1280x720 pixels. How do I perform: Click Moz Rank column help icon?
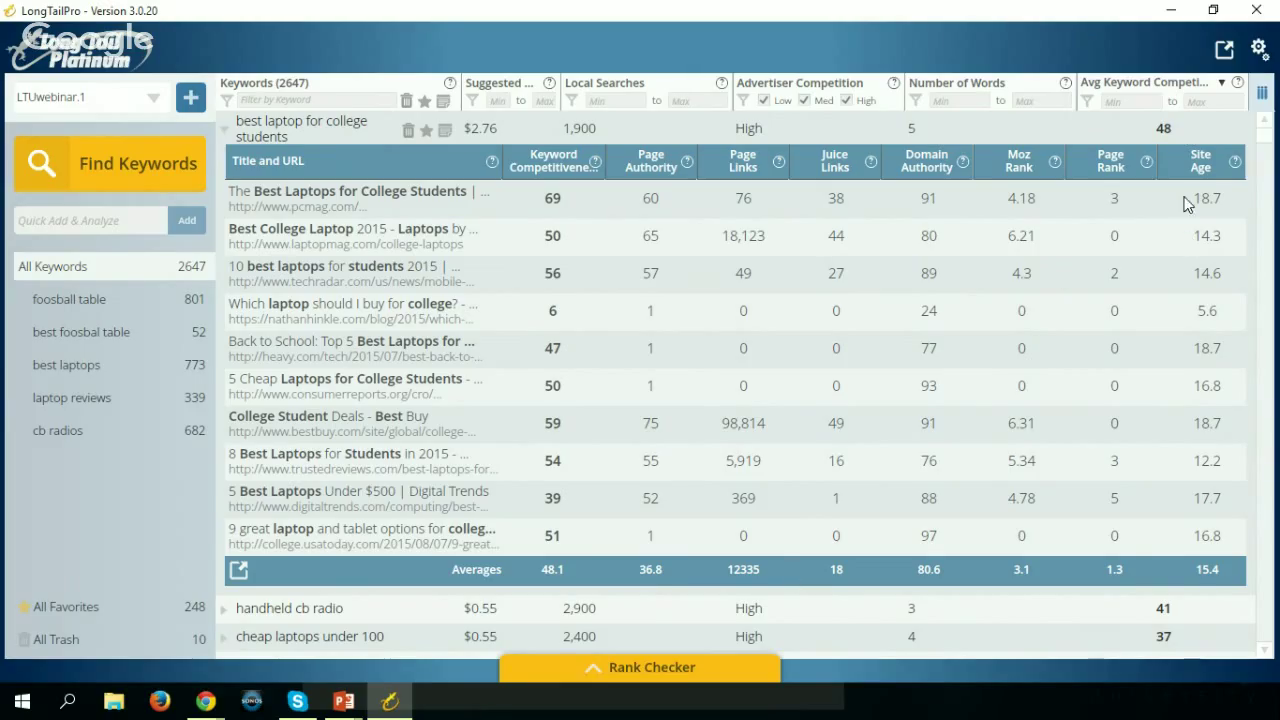(1055, 161)
